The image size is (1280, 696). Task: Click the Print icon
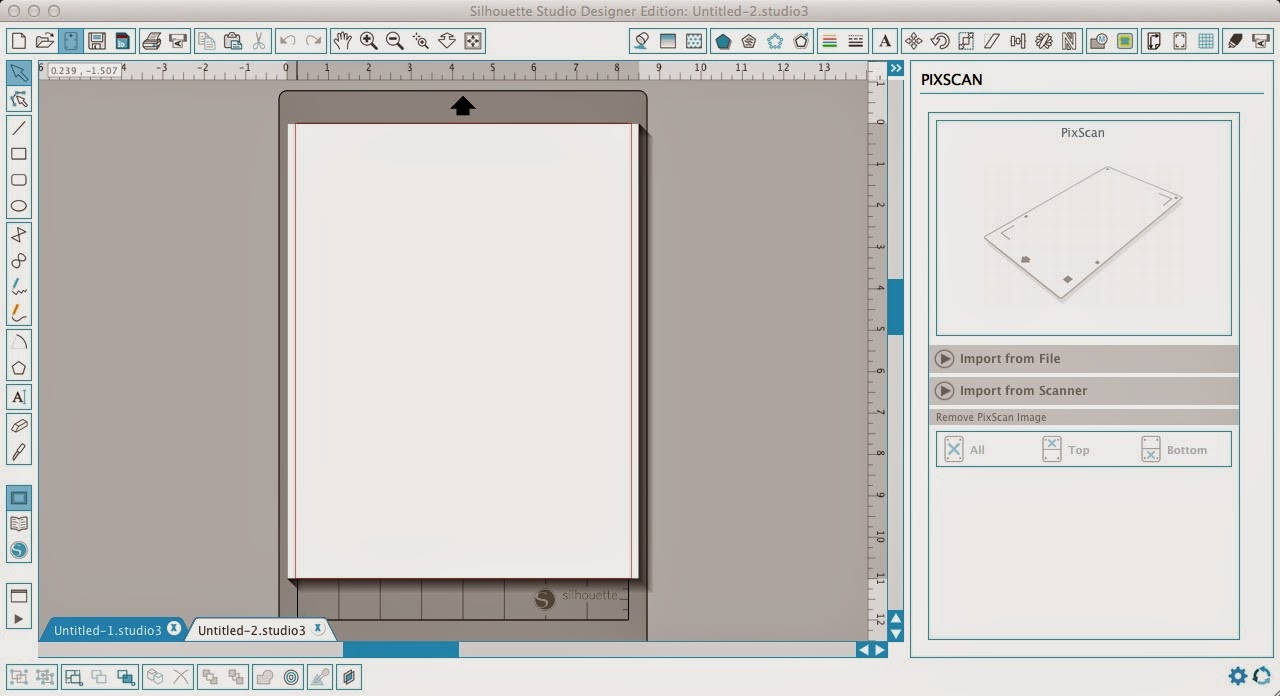151,41
